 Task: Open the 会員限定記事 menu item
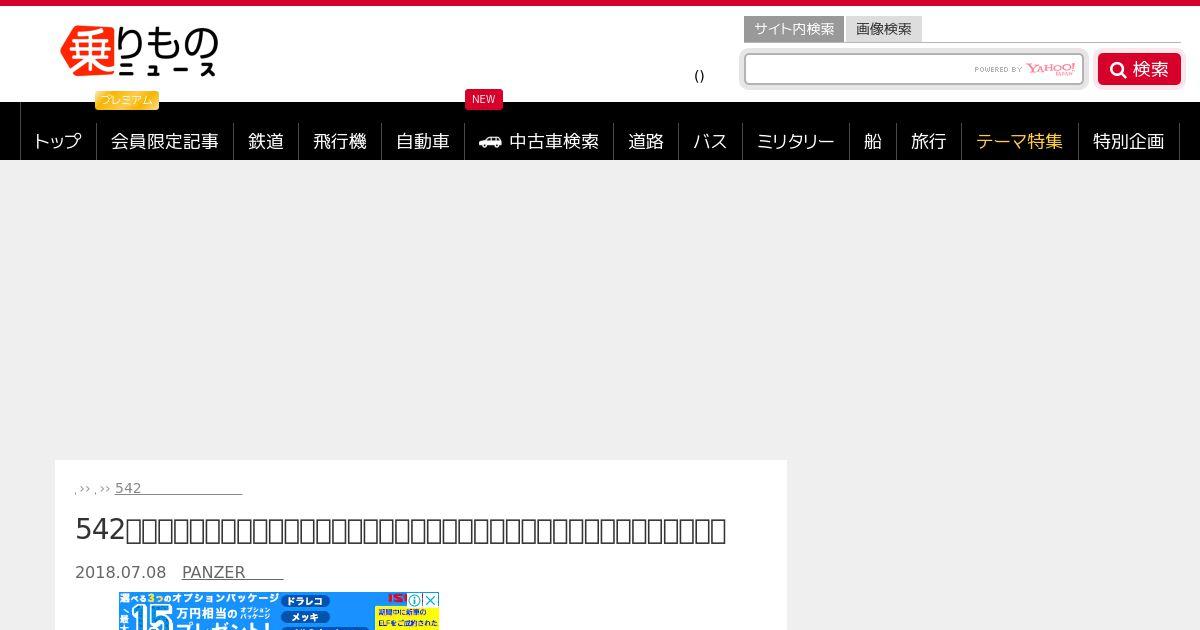click(165, 141)
